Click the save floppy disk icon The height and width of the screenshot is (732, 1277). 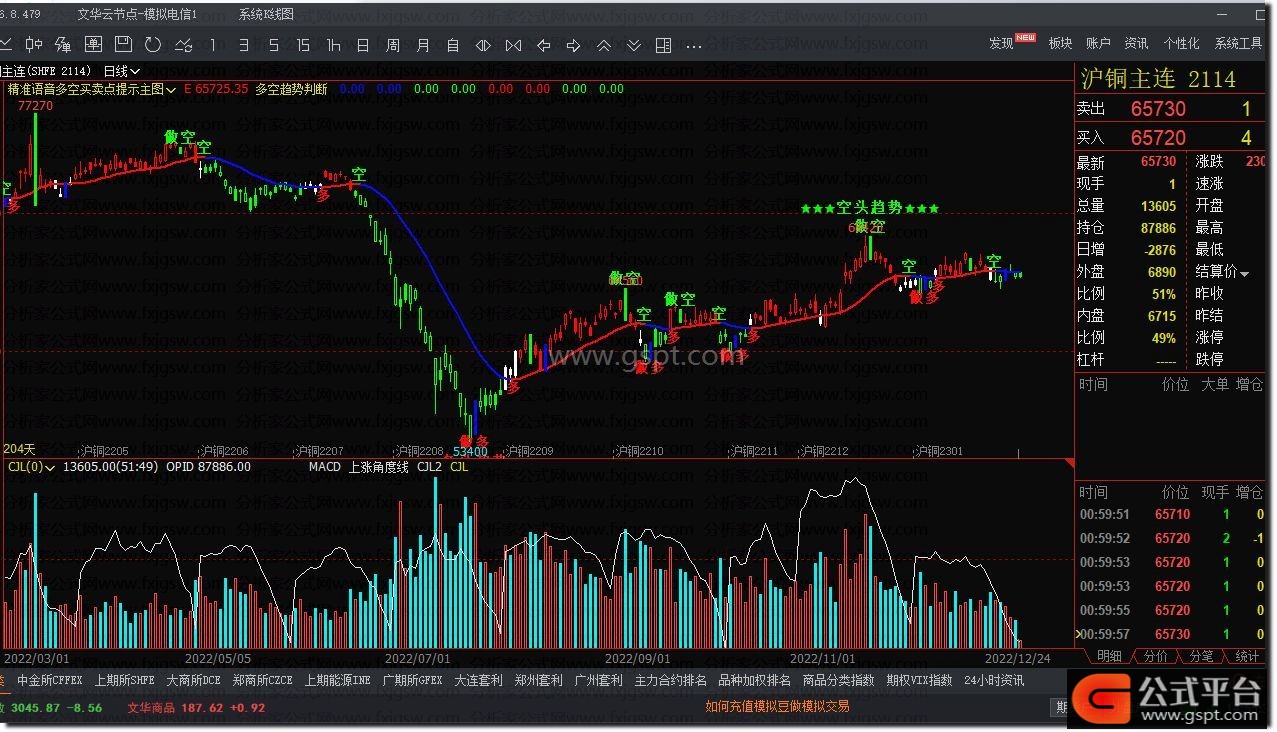coord(123,45)
